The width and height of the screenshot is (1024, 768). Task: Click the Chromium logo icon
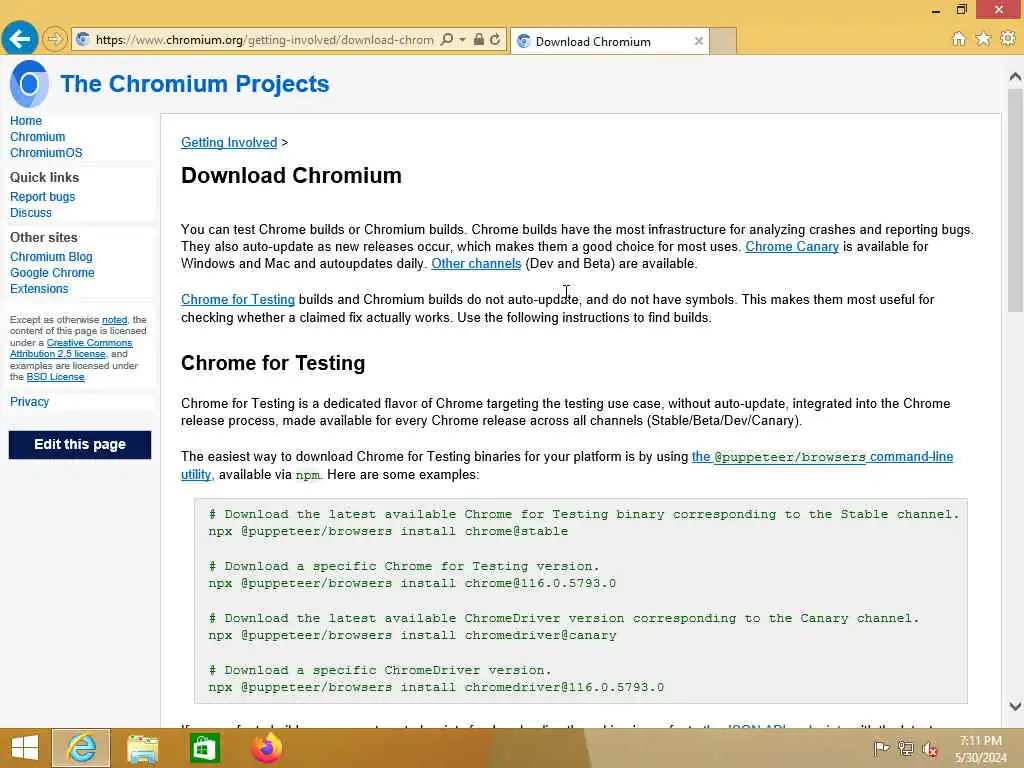(x=29, y=84)
